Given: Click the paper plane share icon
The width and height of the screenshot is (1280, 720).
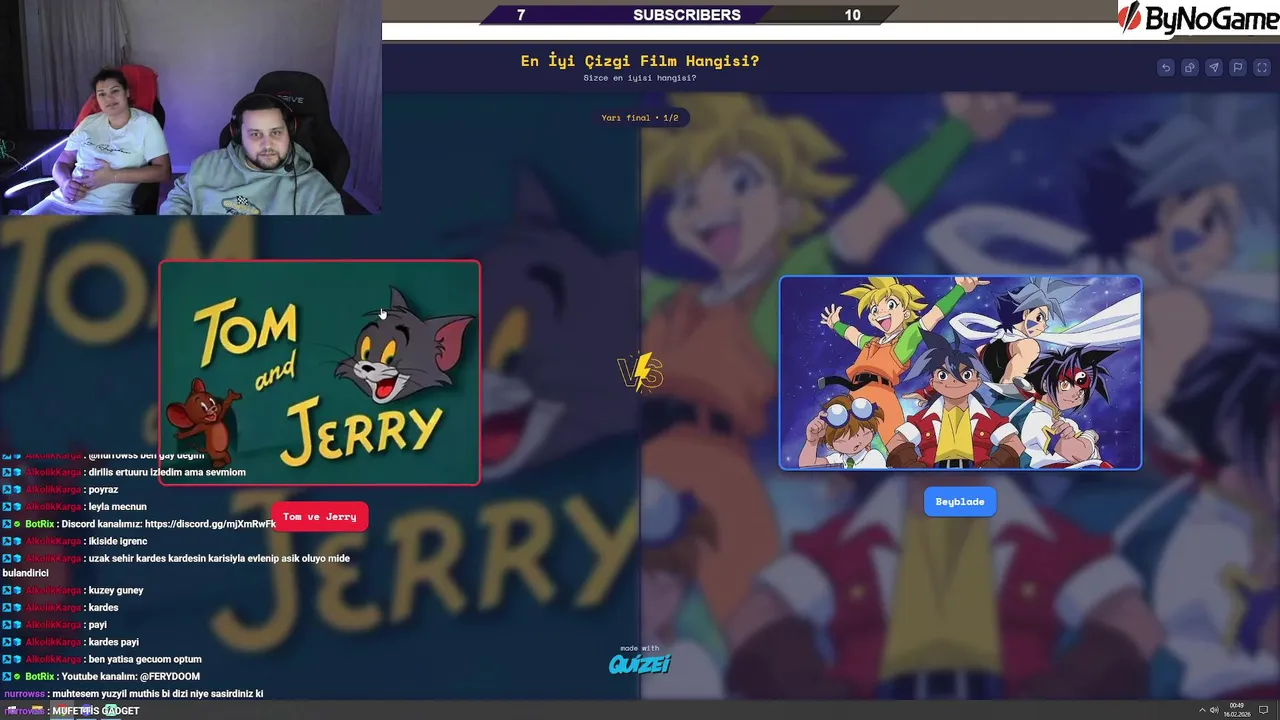Looking at the screenshot, I should [1214, 68].
